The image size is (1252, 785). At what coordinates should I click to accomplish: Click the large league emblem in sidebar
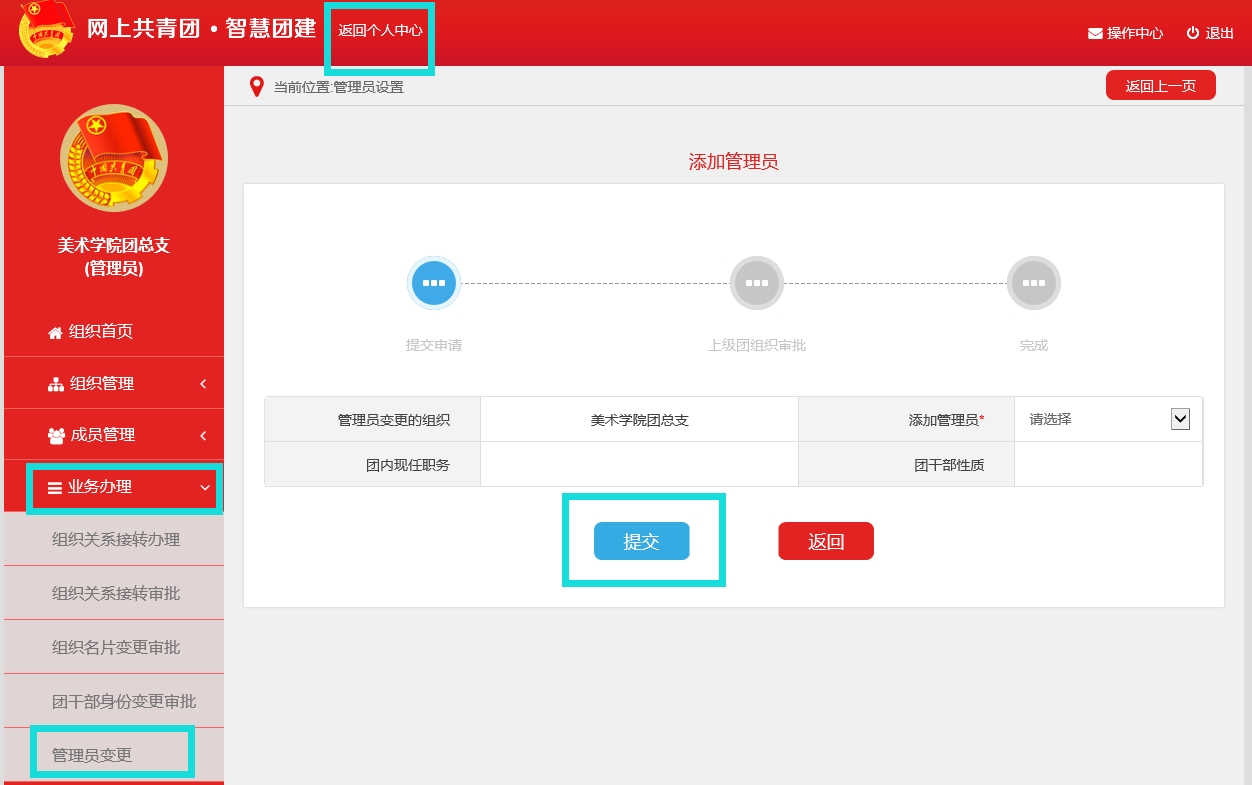tap(114, 158)
